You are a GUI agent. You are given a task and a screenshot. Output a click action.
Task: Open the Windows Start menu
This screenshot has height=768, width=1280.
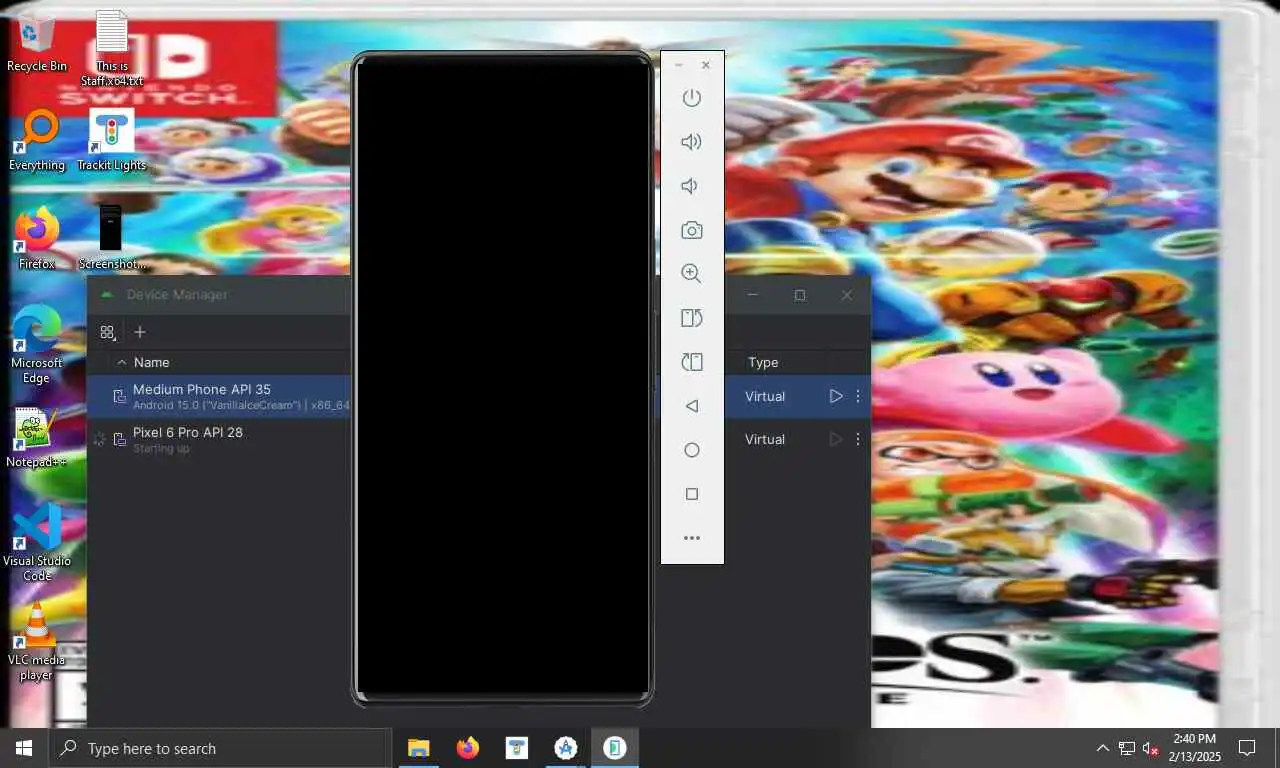[24, 748]
